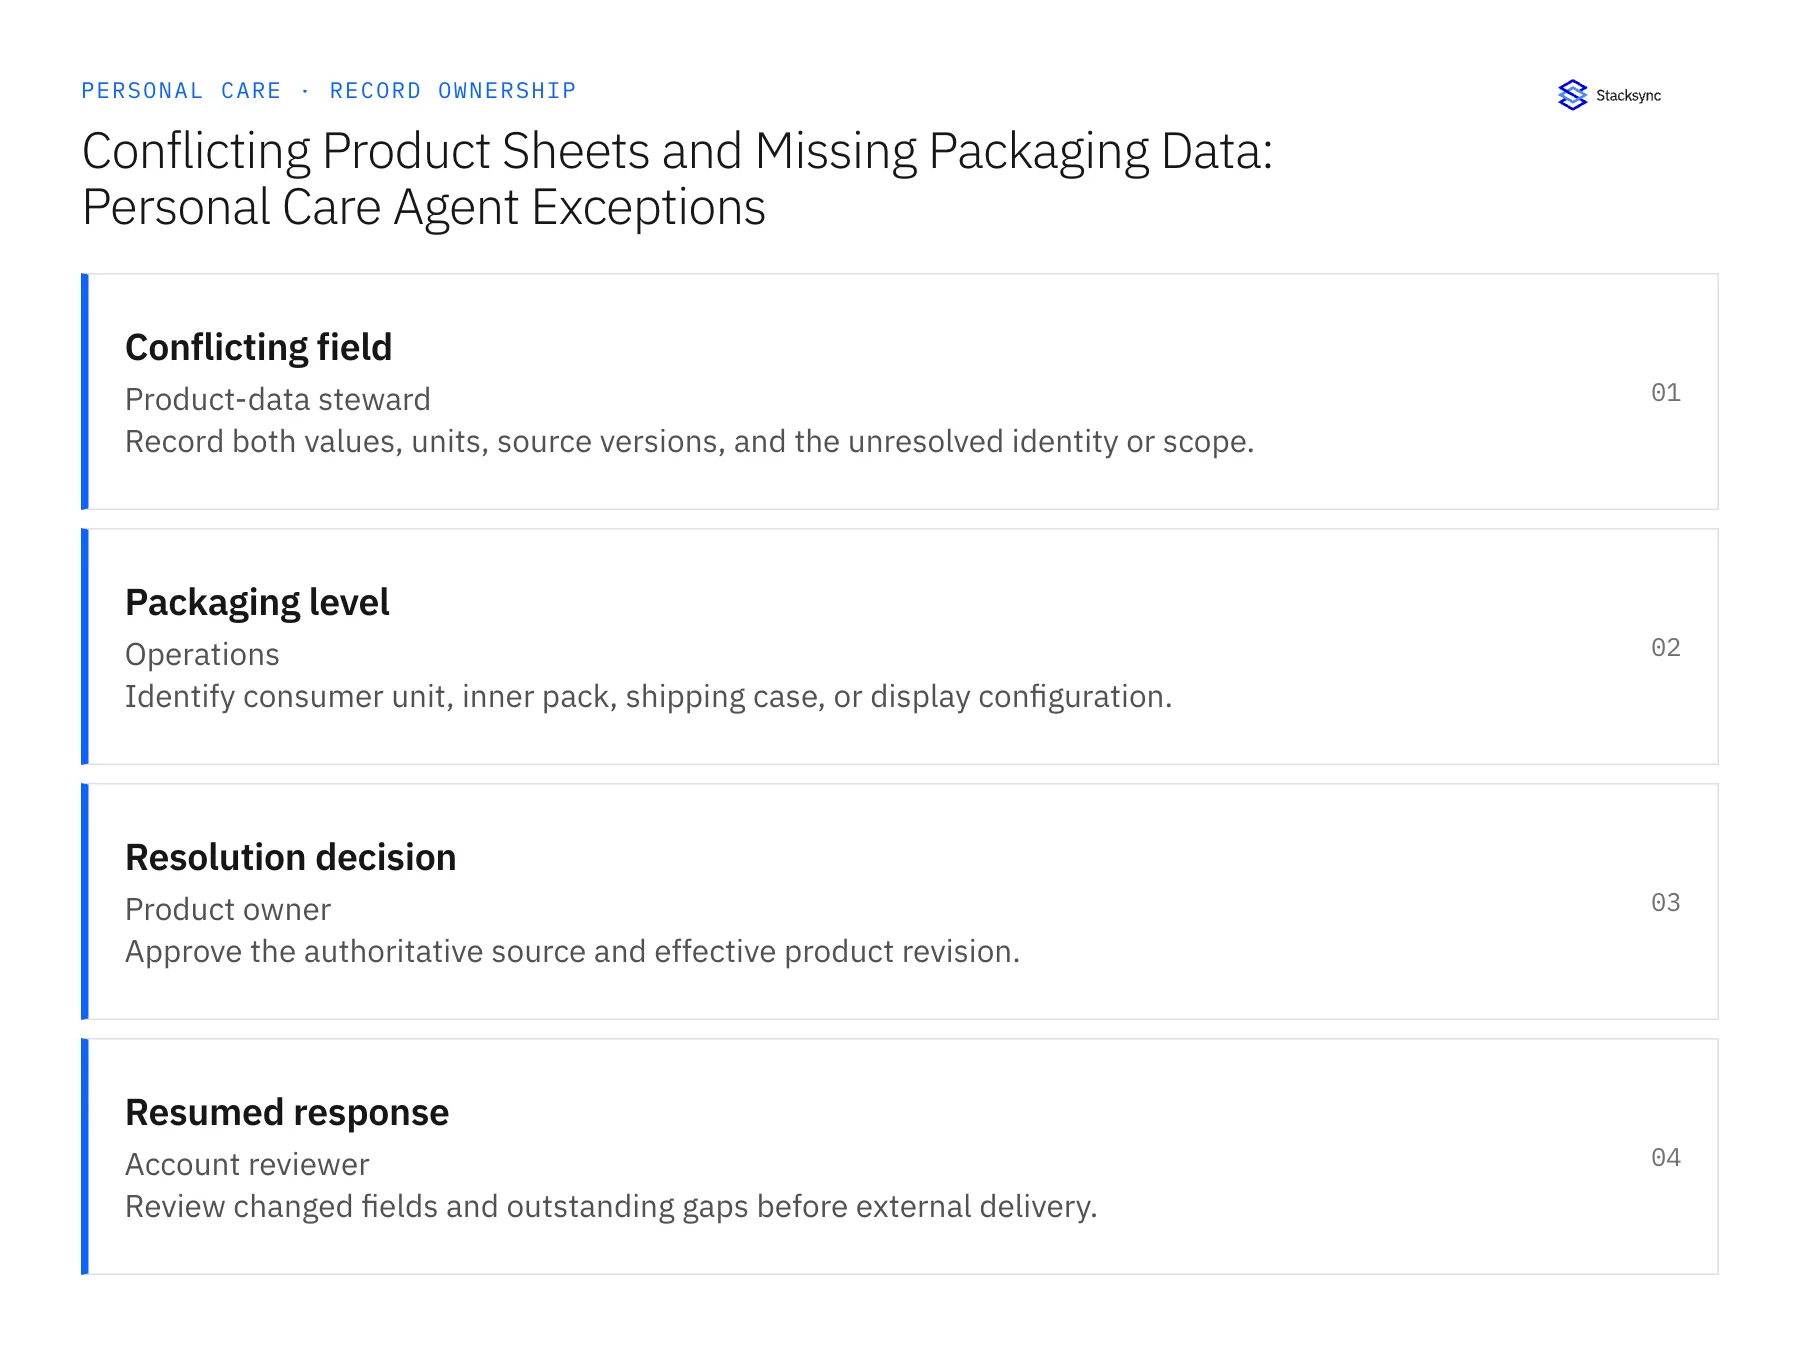Click the blue accent bar of Conflicting field card
Viewport: 1800px width, 1350px height.
(x=85, y=391)
